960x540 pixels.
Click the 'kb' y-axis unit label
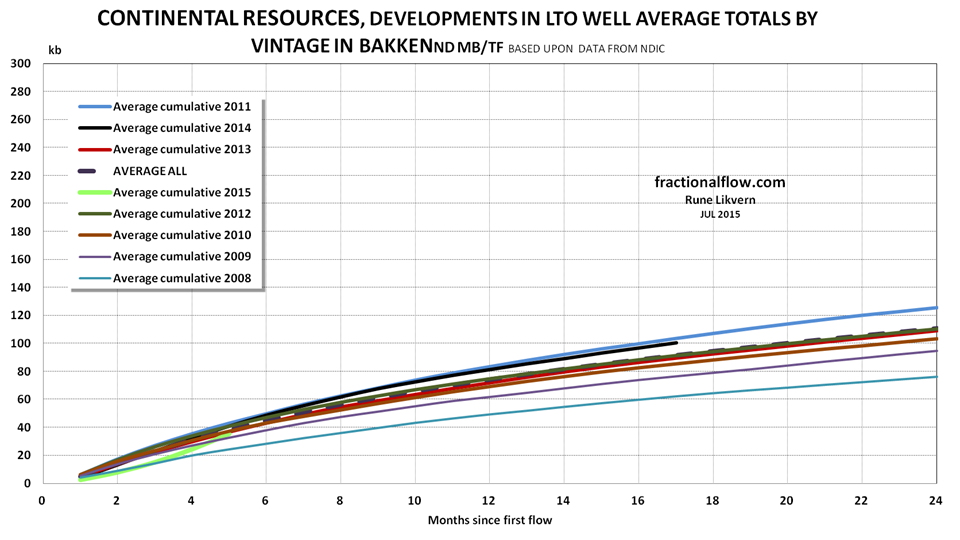[x=53, y=48]
